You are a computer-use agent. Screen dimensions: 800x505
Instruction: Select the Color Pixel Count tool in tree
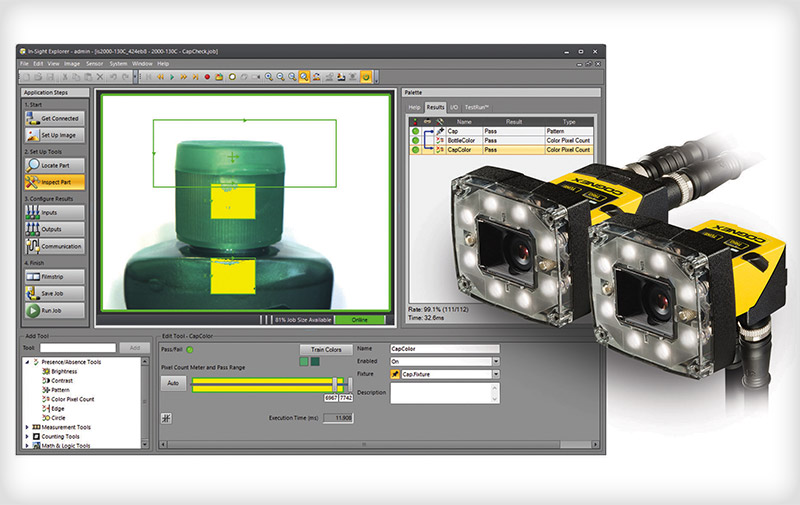point(68,399)
